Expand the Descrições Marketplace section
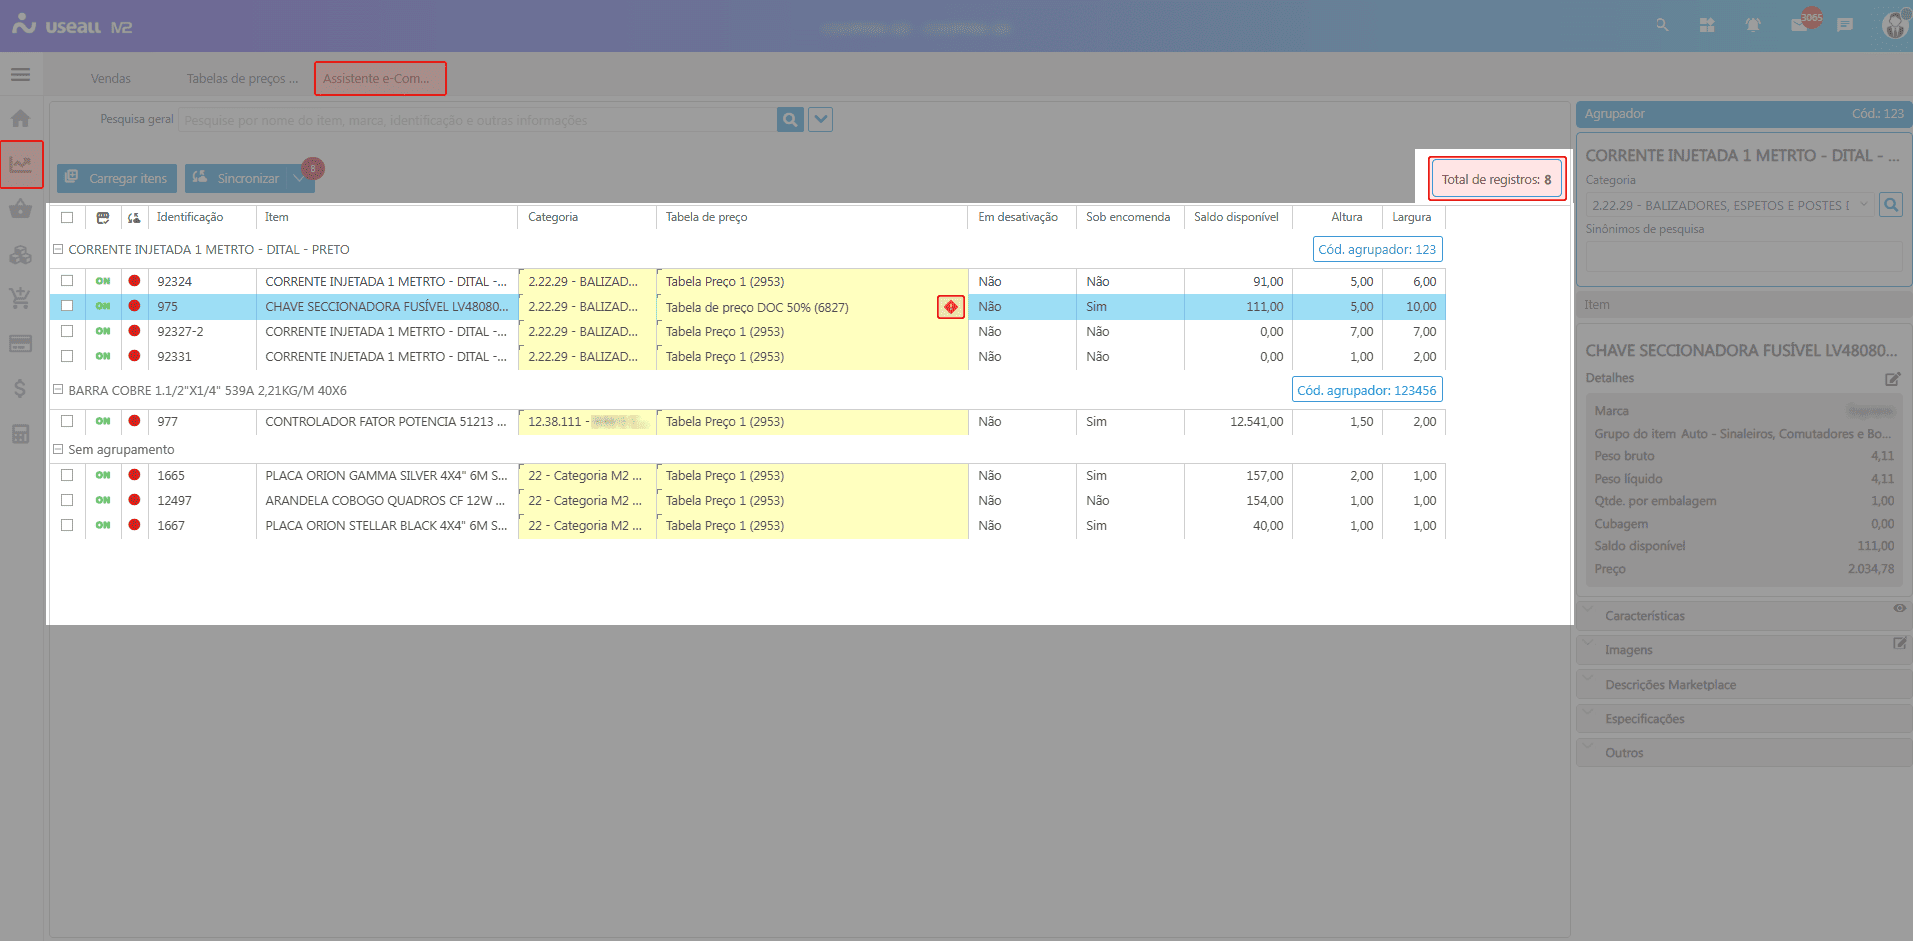The height and width of the screenshot is (941, 1913). pos(1670,685)
